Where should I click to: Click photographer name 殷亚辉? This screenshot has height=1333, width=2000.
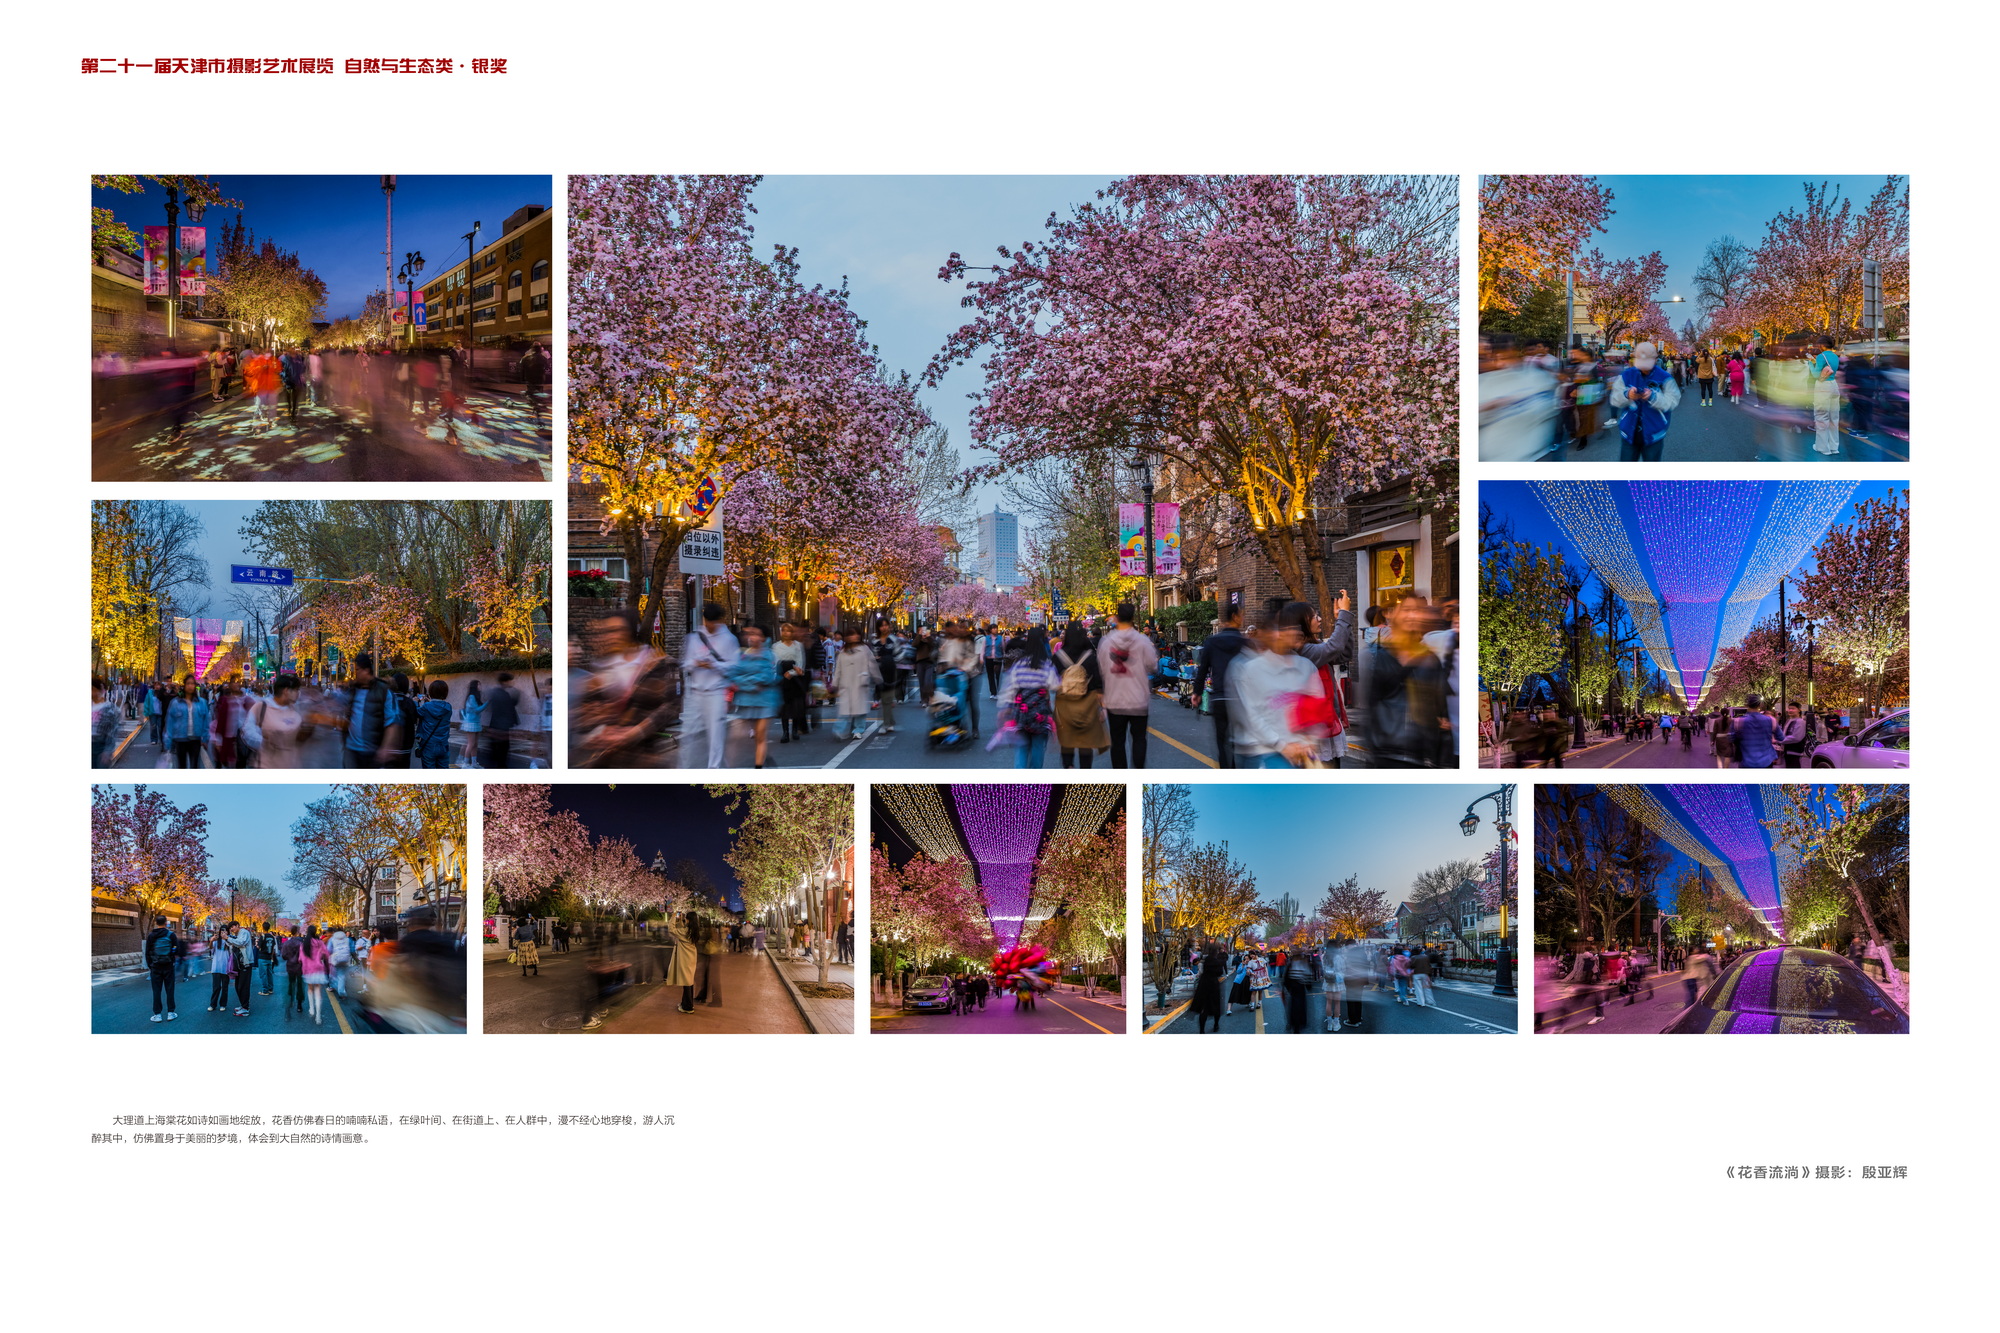click(x=1884, y=1172)
